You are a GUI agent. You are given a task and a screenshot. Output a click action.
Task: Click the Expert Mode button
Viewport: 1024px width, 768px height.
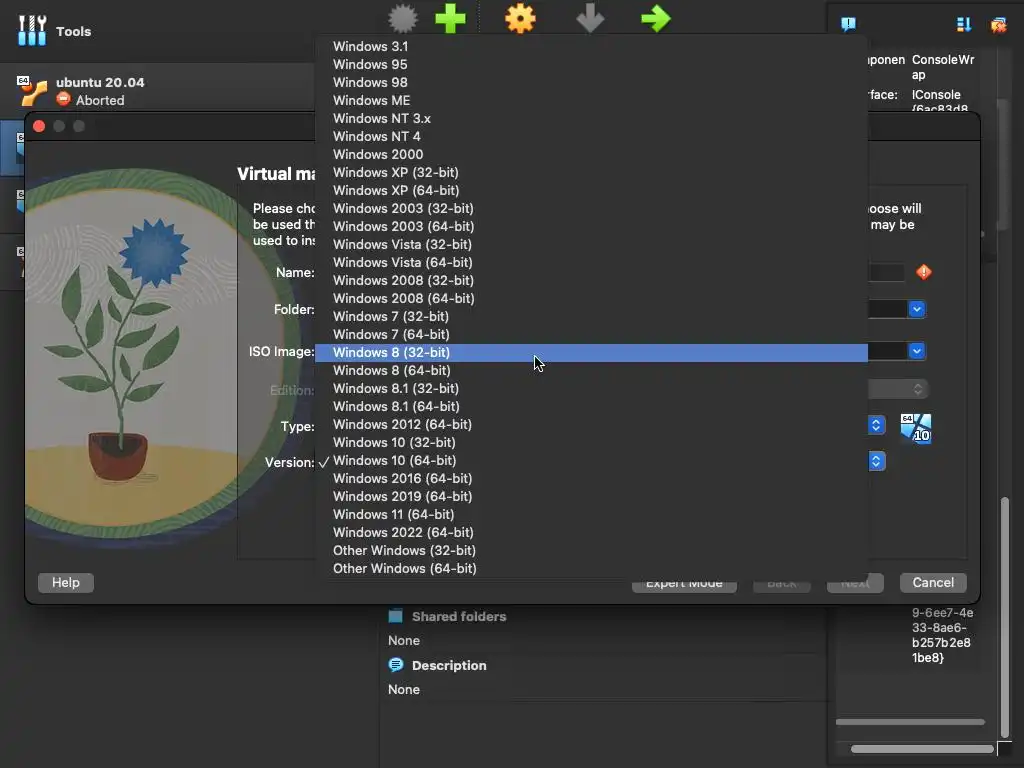(684, 585)
